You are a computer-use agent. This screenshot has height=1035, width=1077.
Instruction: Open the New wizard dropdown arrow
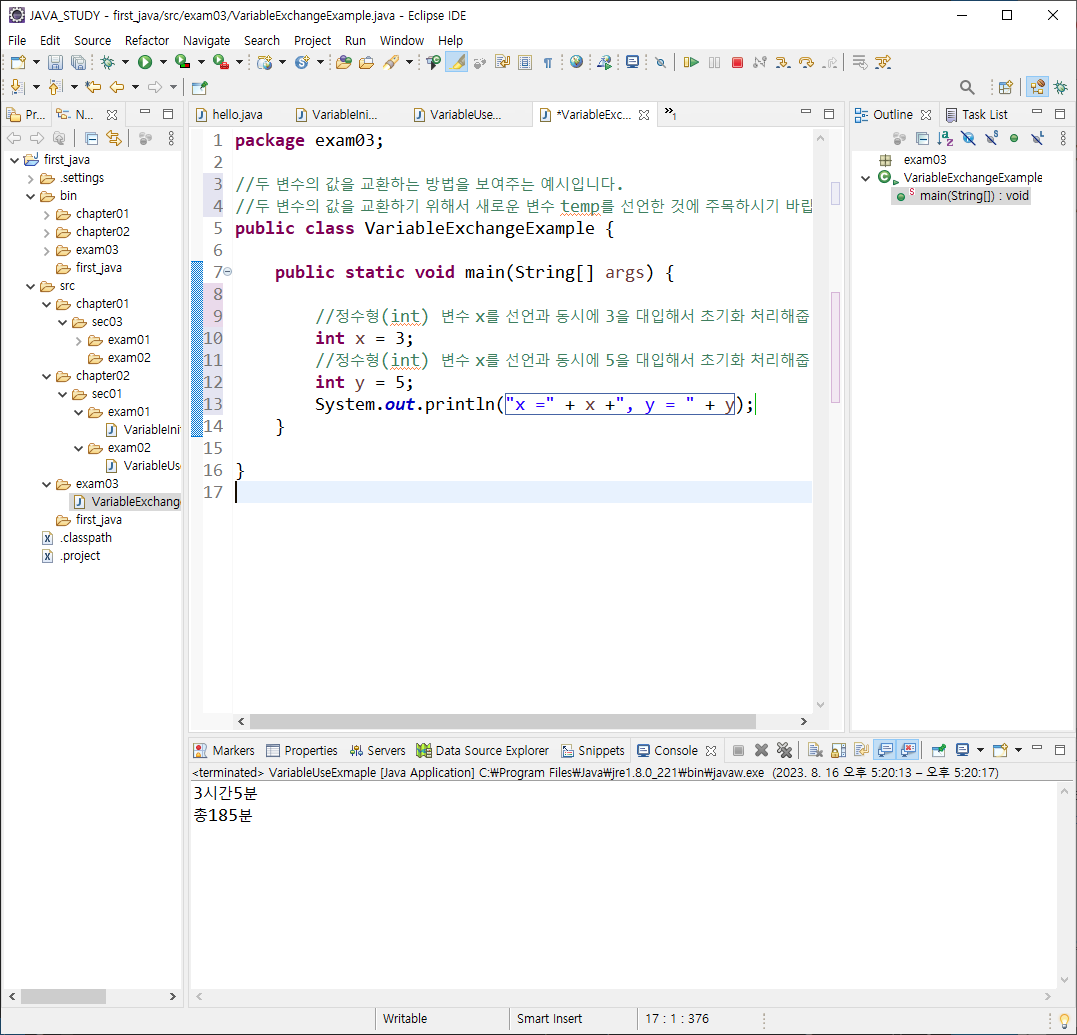pos(36,62)
